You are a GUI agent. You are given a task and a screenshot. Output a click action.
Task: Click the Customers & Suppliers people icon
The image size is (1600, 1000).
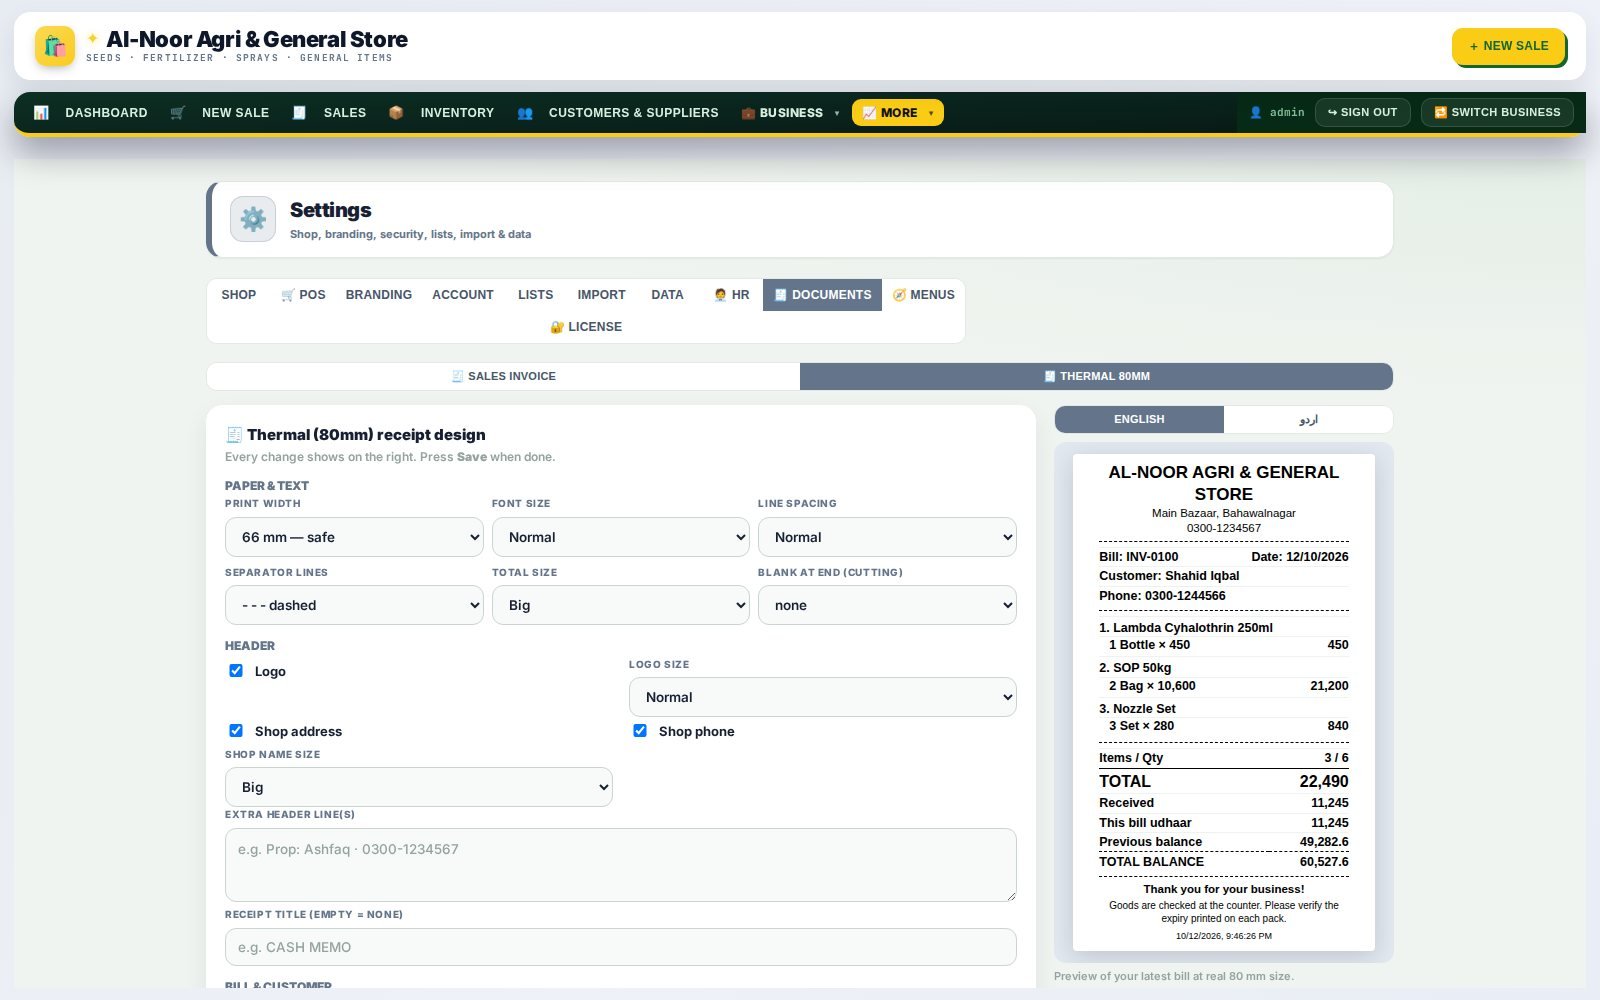click(525, 113)
